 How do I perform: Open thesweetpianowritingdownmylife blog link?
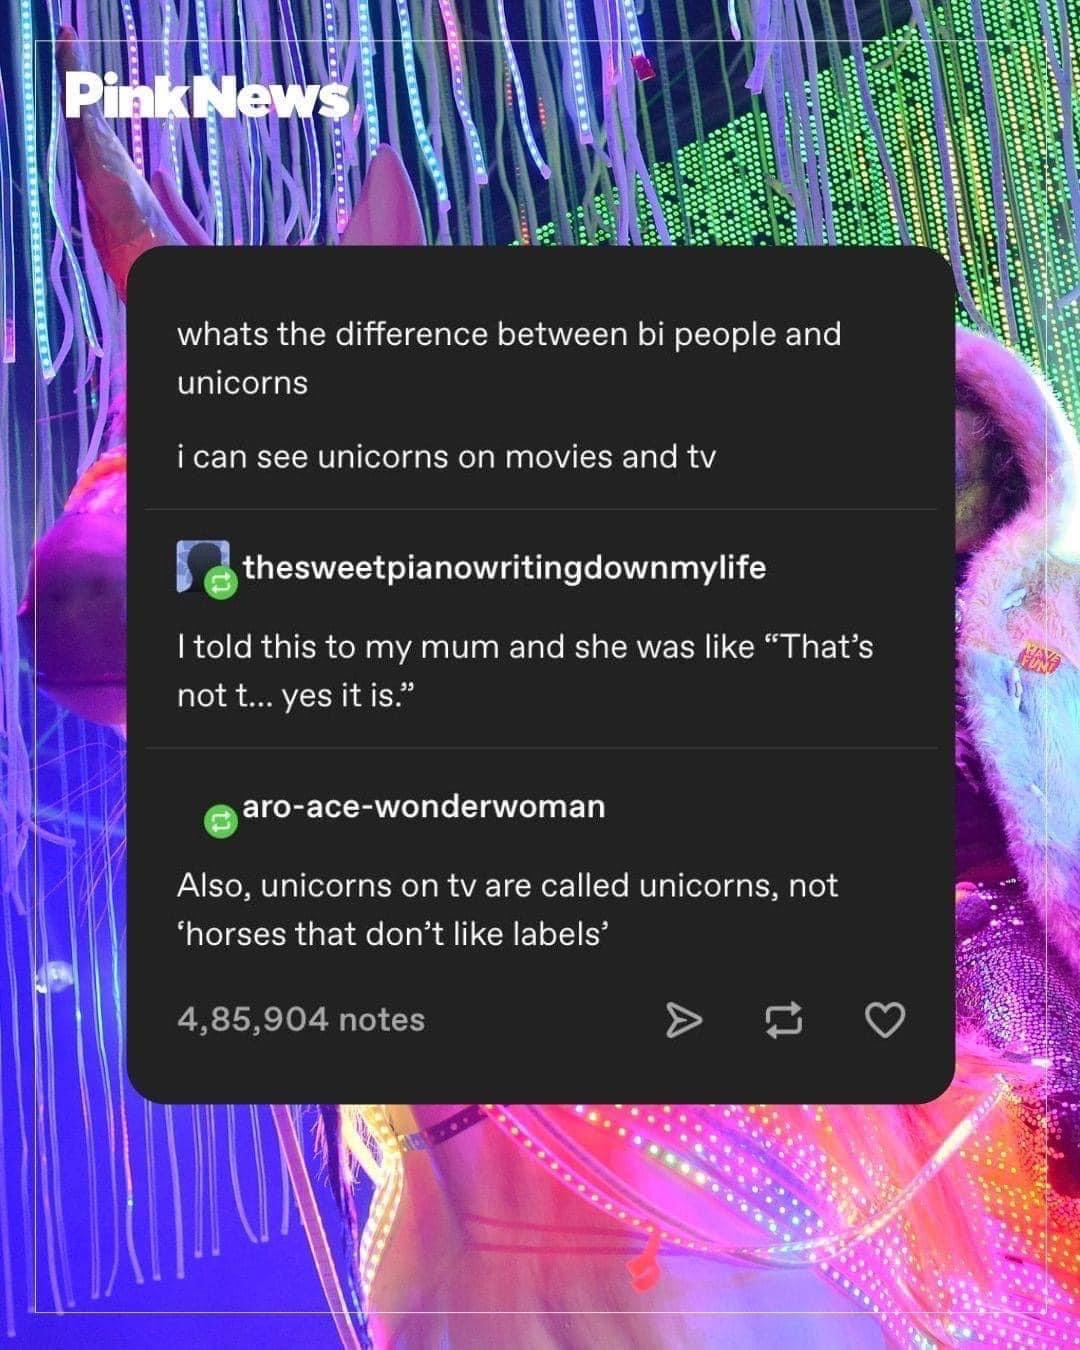(x=504, y=568)
